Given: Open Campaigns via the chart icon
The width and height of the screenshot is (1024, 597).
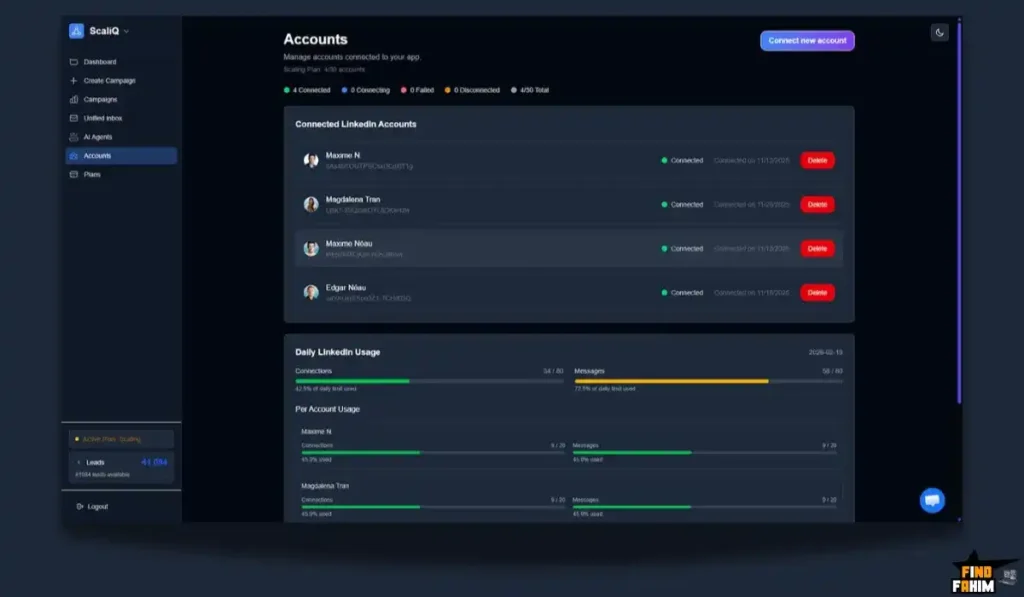Looking at the screenshot, I should (x=74, y=100).
